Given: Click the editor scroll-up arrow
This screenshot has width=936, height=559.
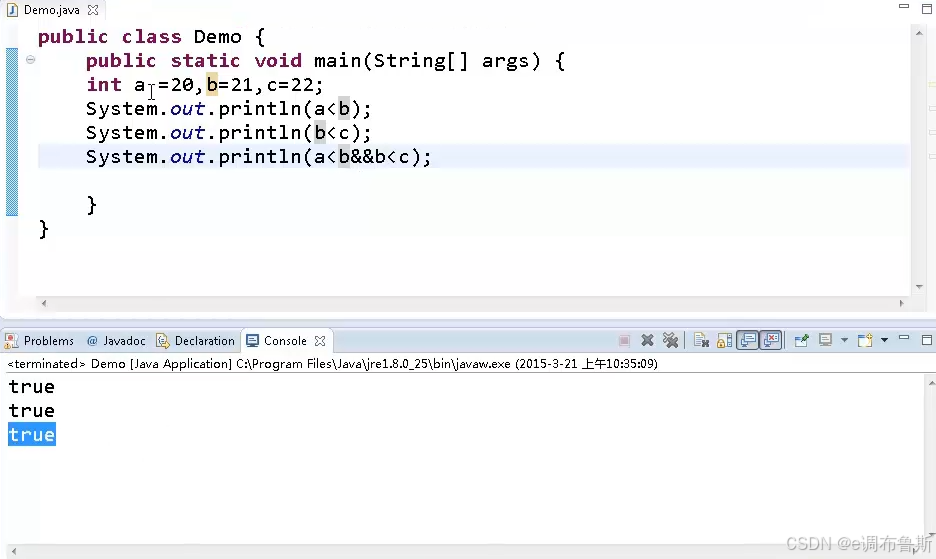Looking at the screenshot, I should pos(919,33).
